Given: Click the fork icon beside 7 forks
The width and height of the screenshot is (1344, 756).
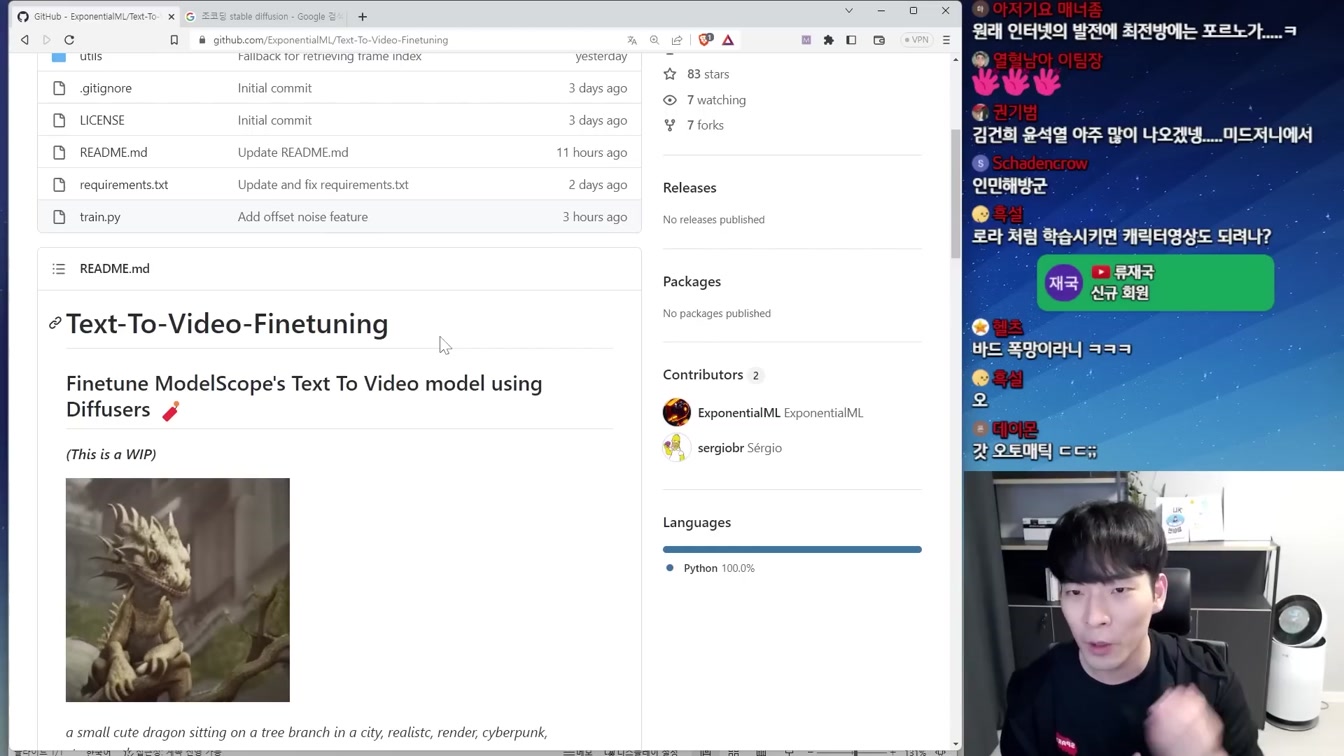Looking at the screenshot, I should (x=670, y=125).
